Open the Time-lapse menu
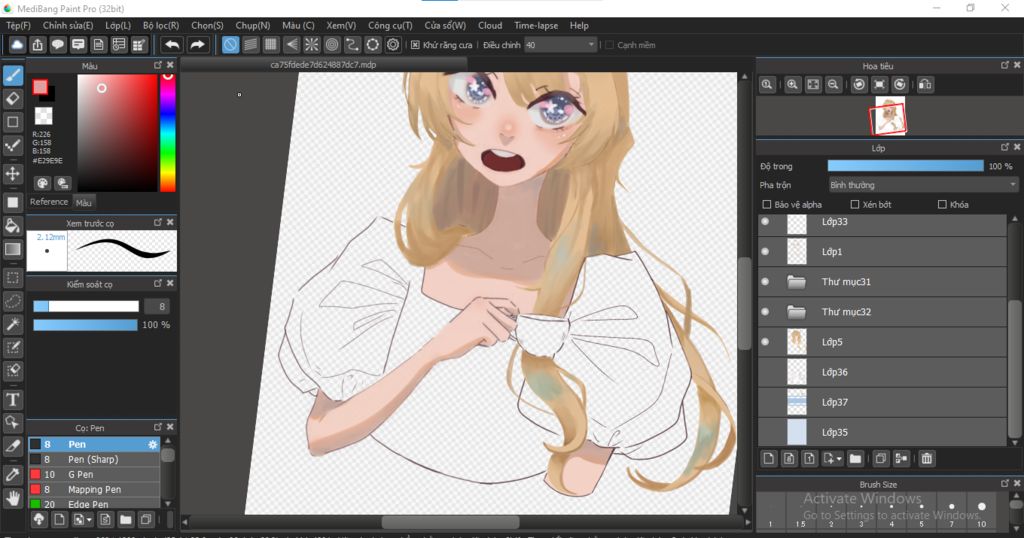The image size is (1024, 538). [536, 25]
